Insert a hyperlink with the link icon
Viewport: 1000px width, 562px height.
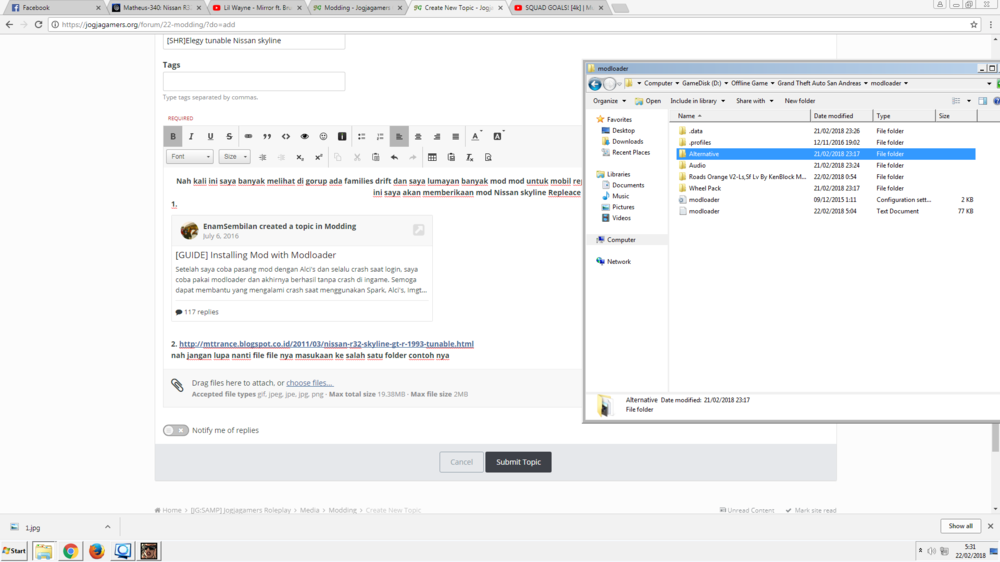click(248, 137)
